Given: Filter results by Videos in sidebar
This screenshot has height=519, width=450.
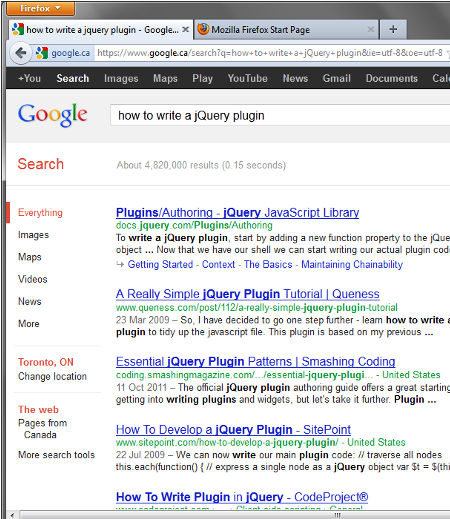Looking at the screenshot, I should (33, 279).
